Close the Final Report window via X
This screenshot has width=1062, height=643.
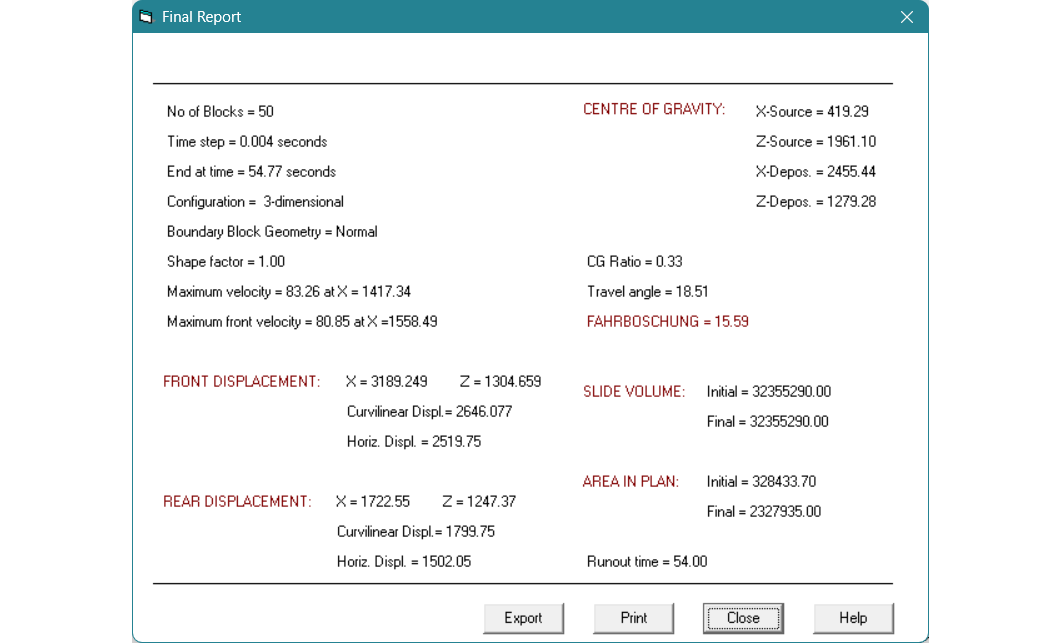pos(907,17)
